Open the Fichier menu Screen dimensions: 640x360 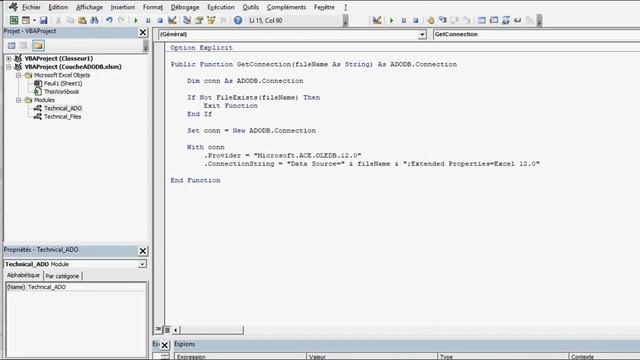tap(31, 7)
